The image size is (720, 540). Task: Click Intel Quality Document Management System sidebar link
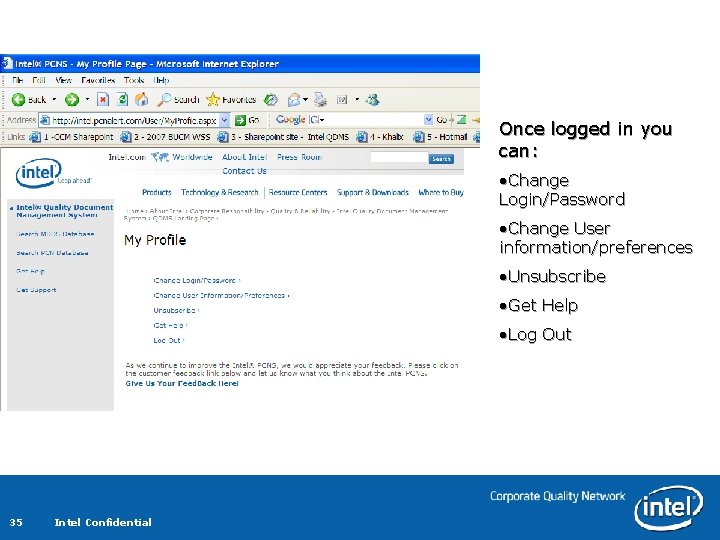point(64,211)
